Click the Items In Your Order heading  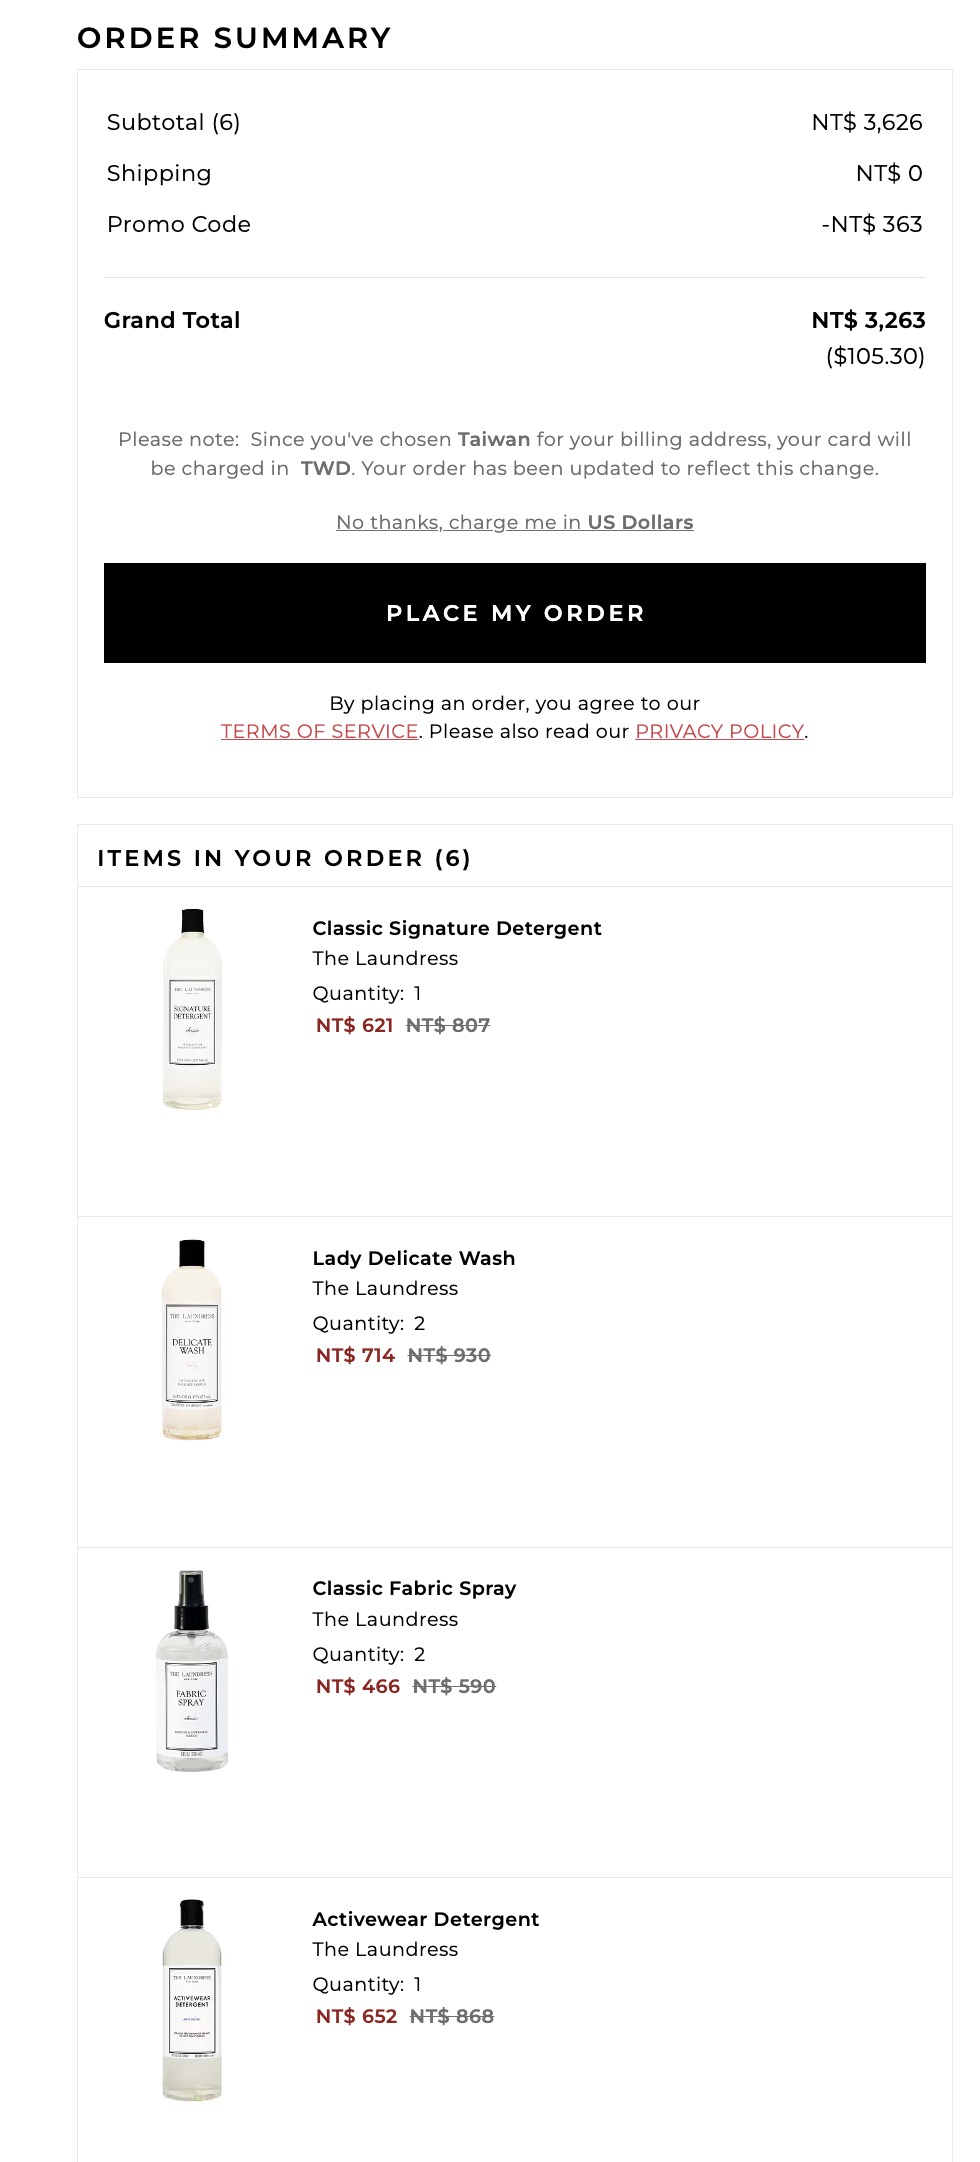[284, 858]
